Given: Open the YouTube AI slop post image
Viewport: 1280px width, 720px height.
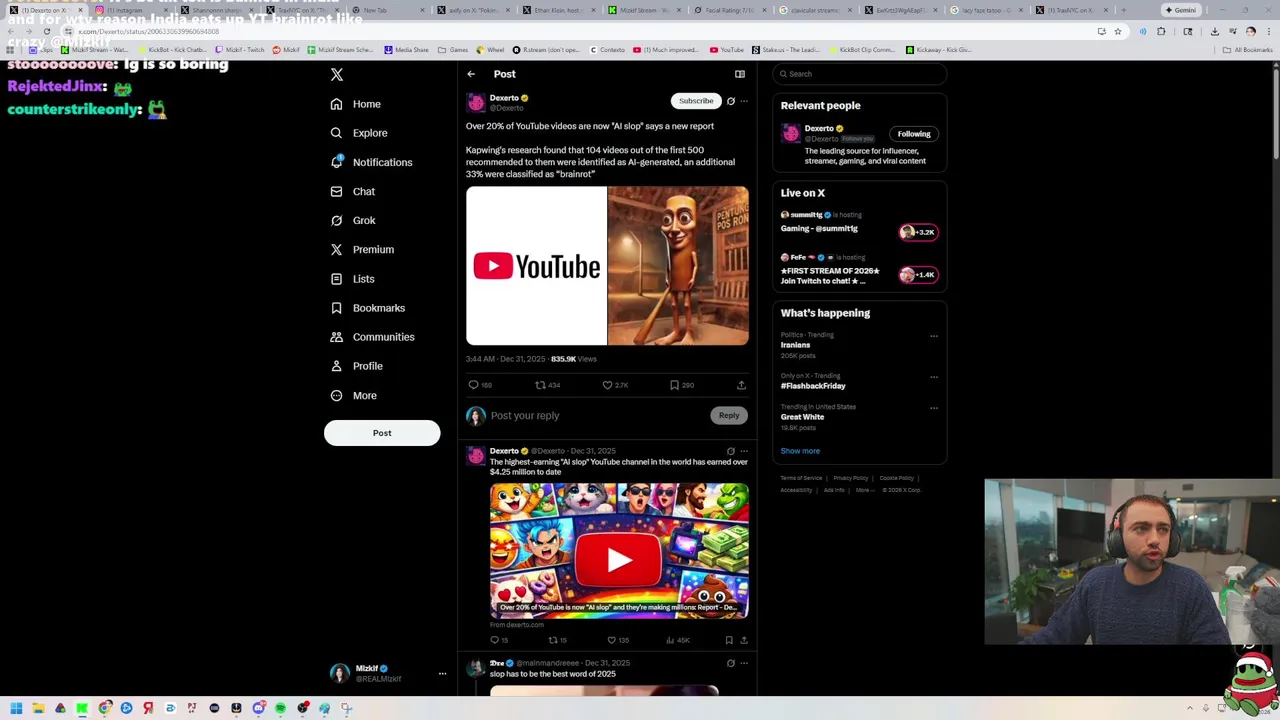Looking at the screenshot, I should (x=607, y=266).
